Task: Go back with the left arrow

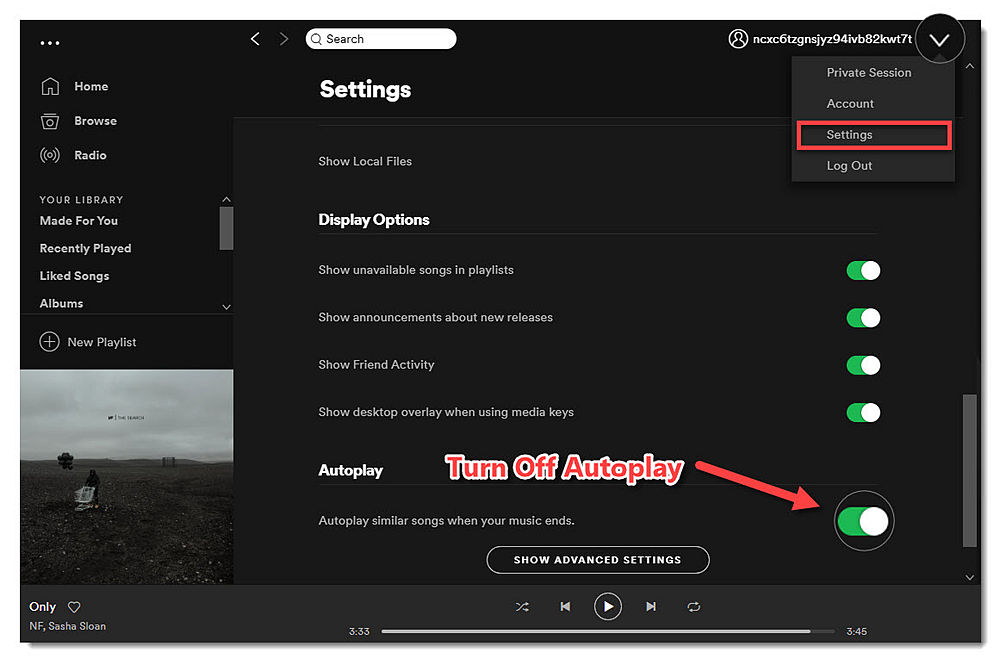Action: click(255, 39)
